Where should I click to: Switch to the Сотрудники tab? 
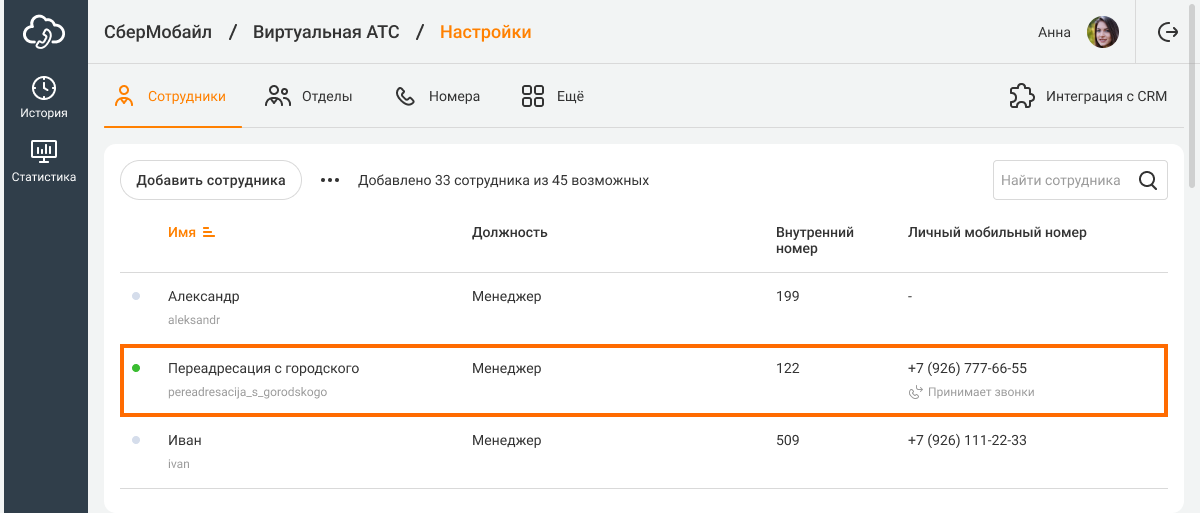coord(172,97)
